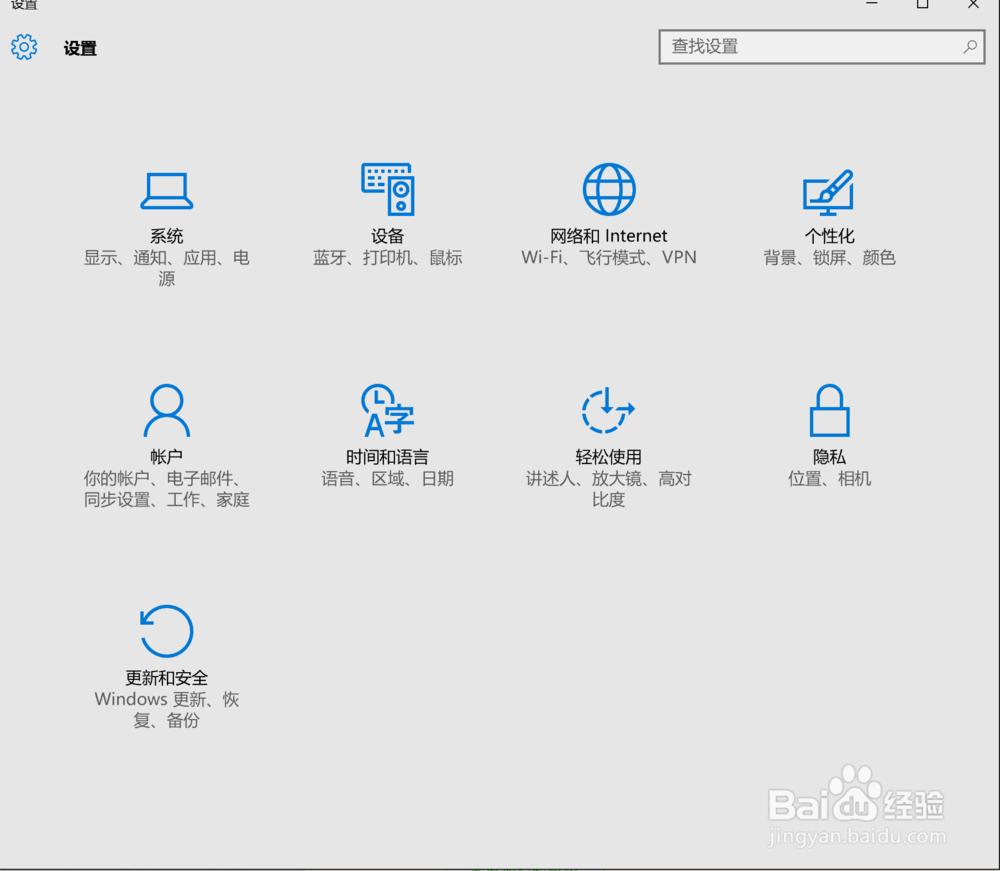Focus the 查找设置 search field
This screenshot has height=871, width=1000.
click(x=822, y=47)
